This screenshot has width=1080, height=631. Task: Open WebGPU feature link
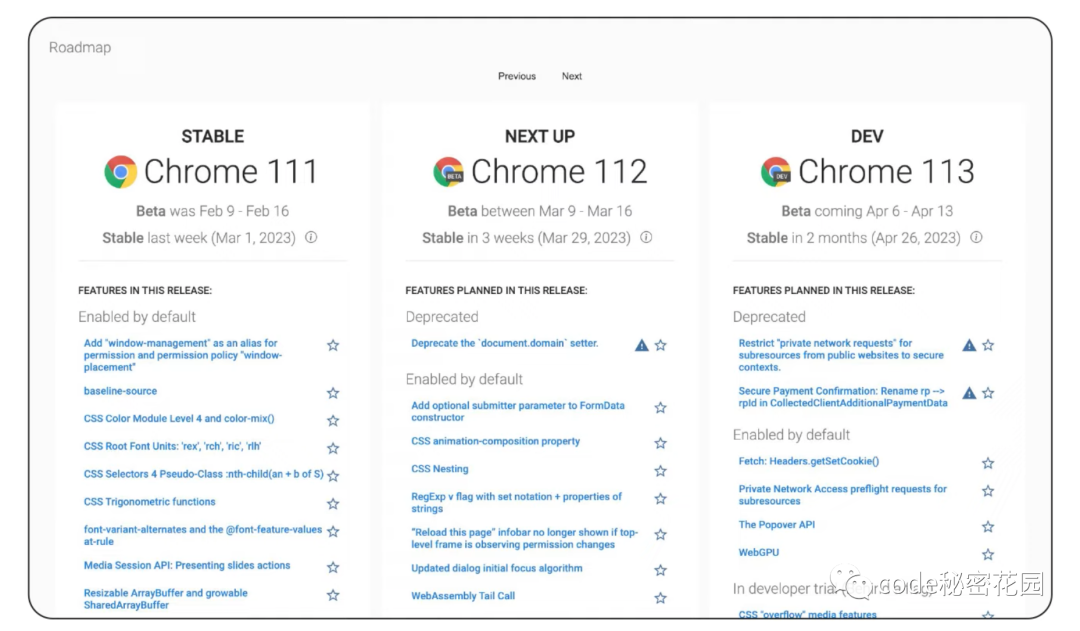758,552
